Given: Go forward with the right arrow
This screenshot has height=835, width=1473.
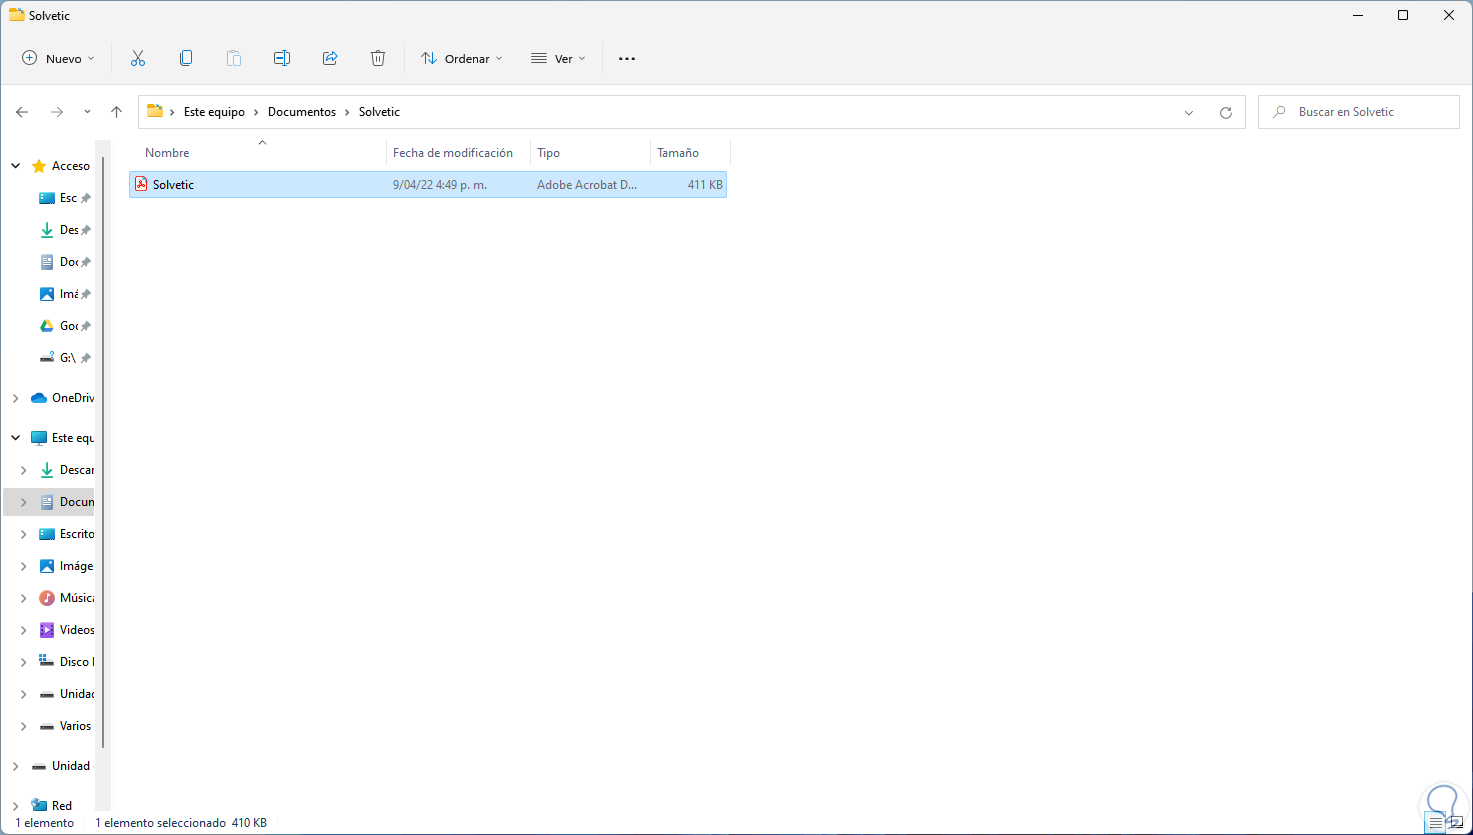Looking at the screenshot, I should pos(57,112).
